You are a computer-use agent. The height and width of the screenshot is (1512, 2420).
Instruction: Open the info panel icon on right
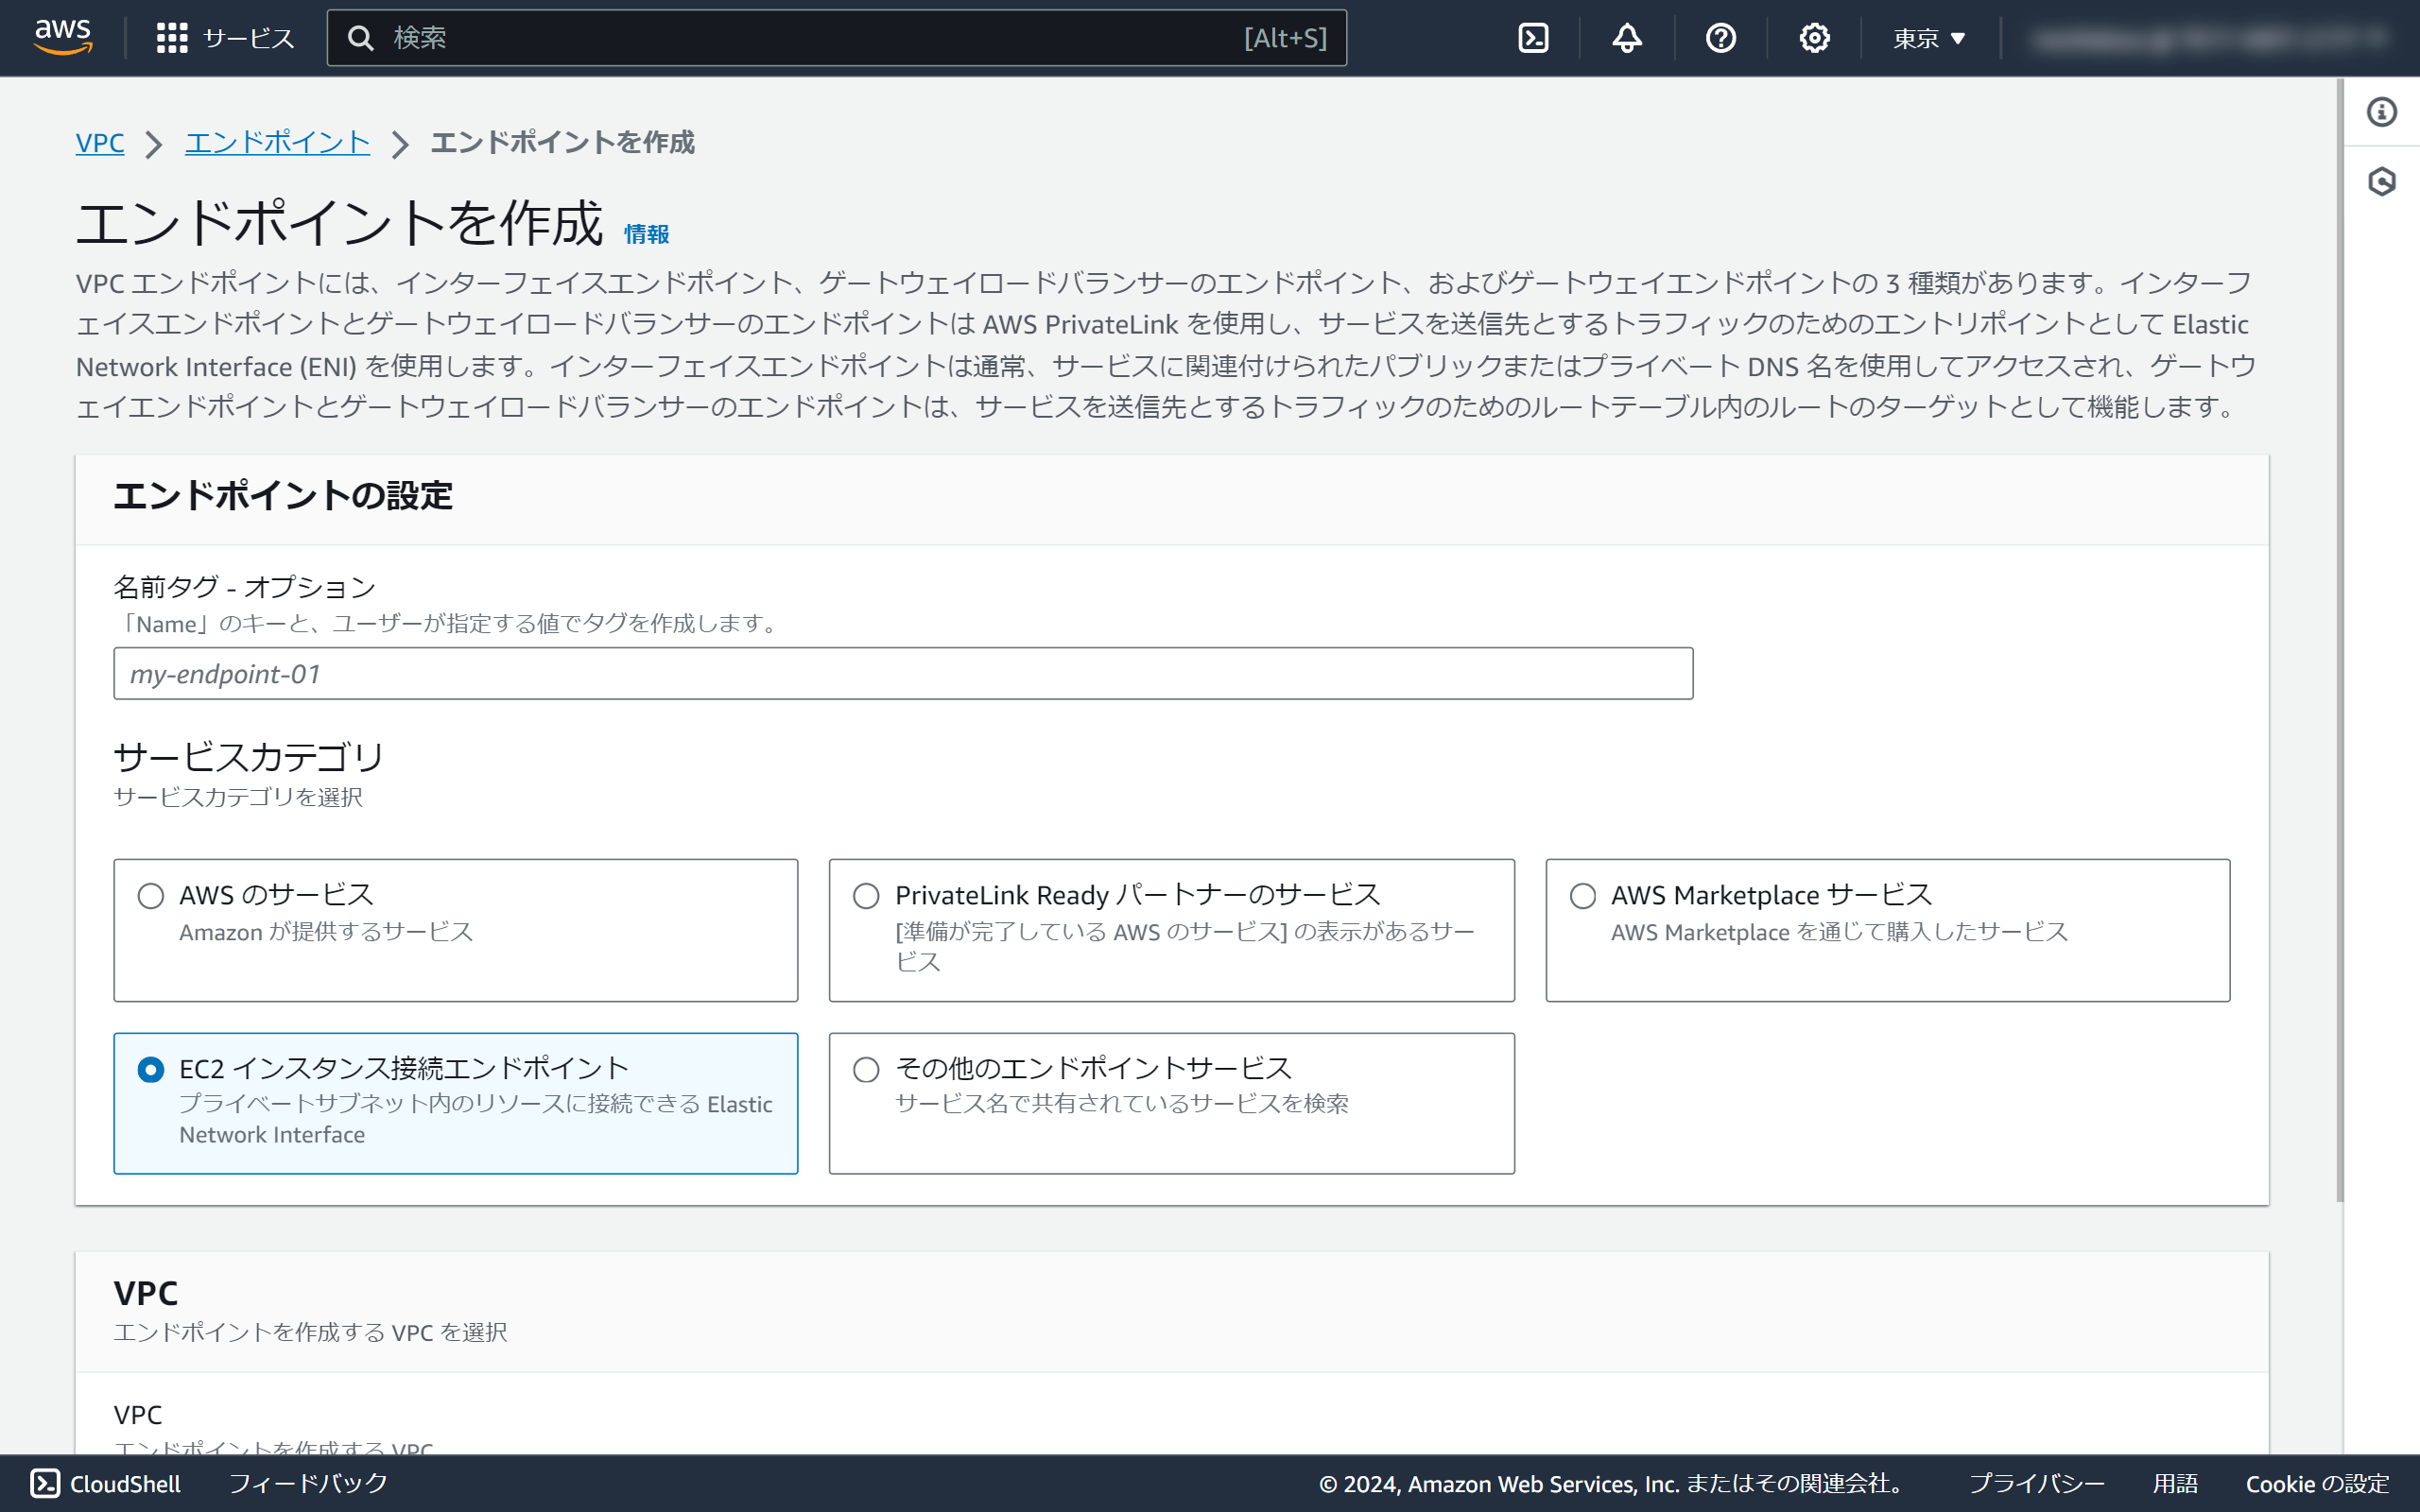2381,111
